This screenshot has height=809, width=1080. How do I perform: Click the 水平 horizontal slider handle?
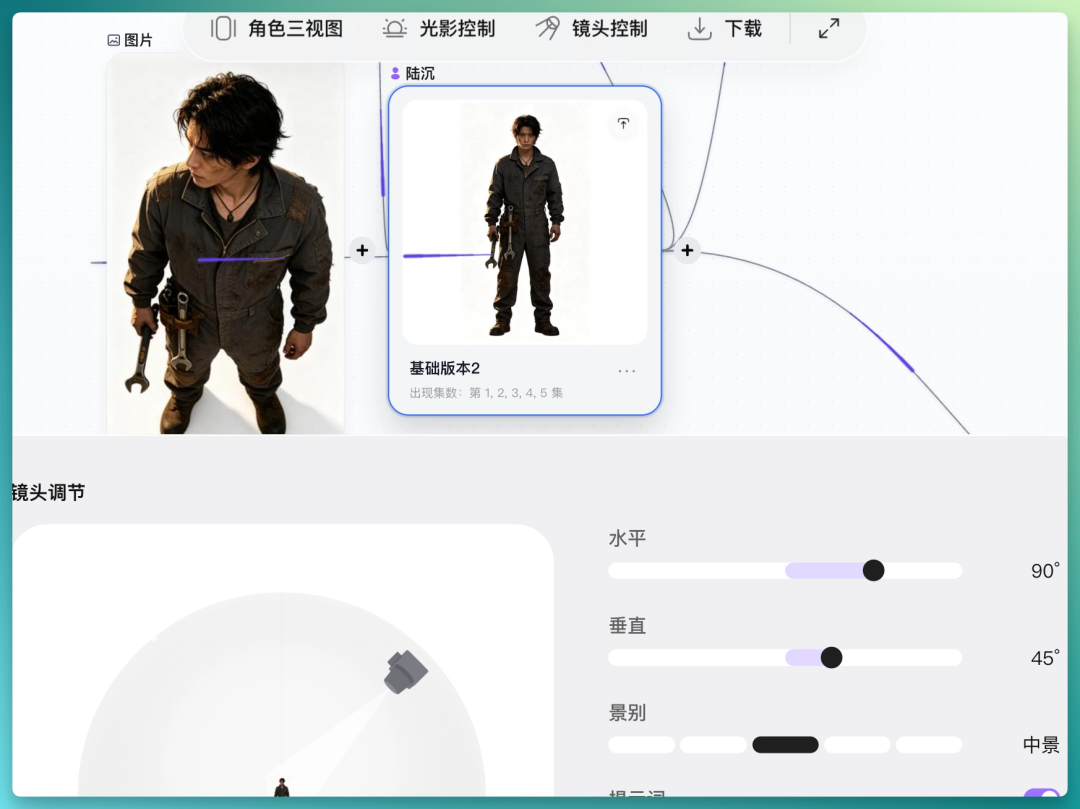point(873,570)
